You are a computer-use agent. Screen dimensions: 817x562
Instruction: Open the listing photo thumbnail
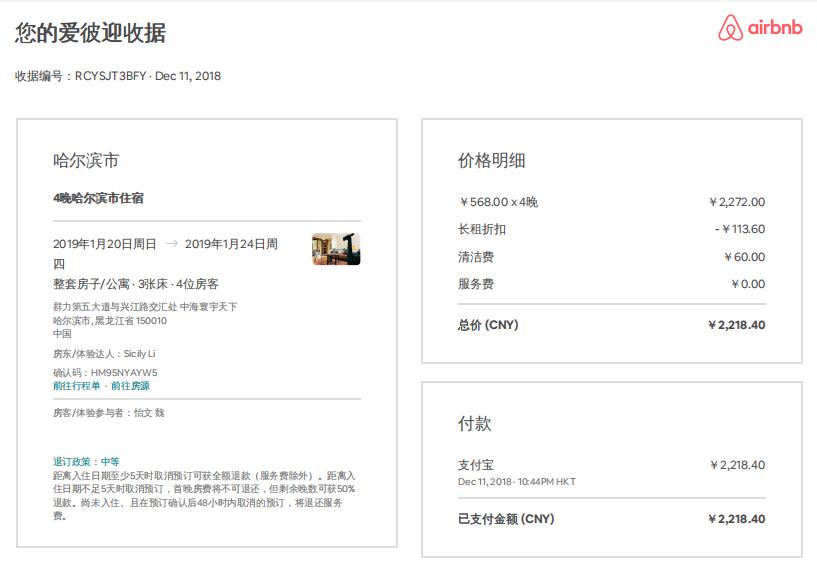(x=336, y=249)
